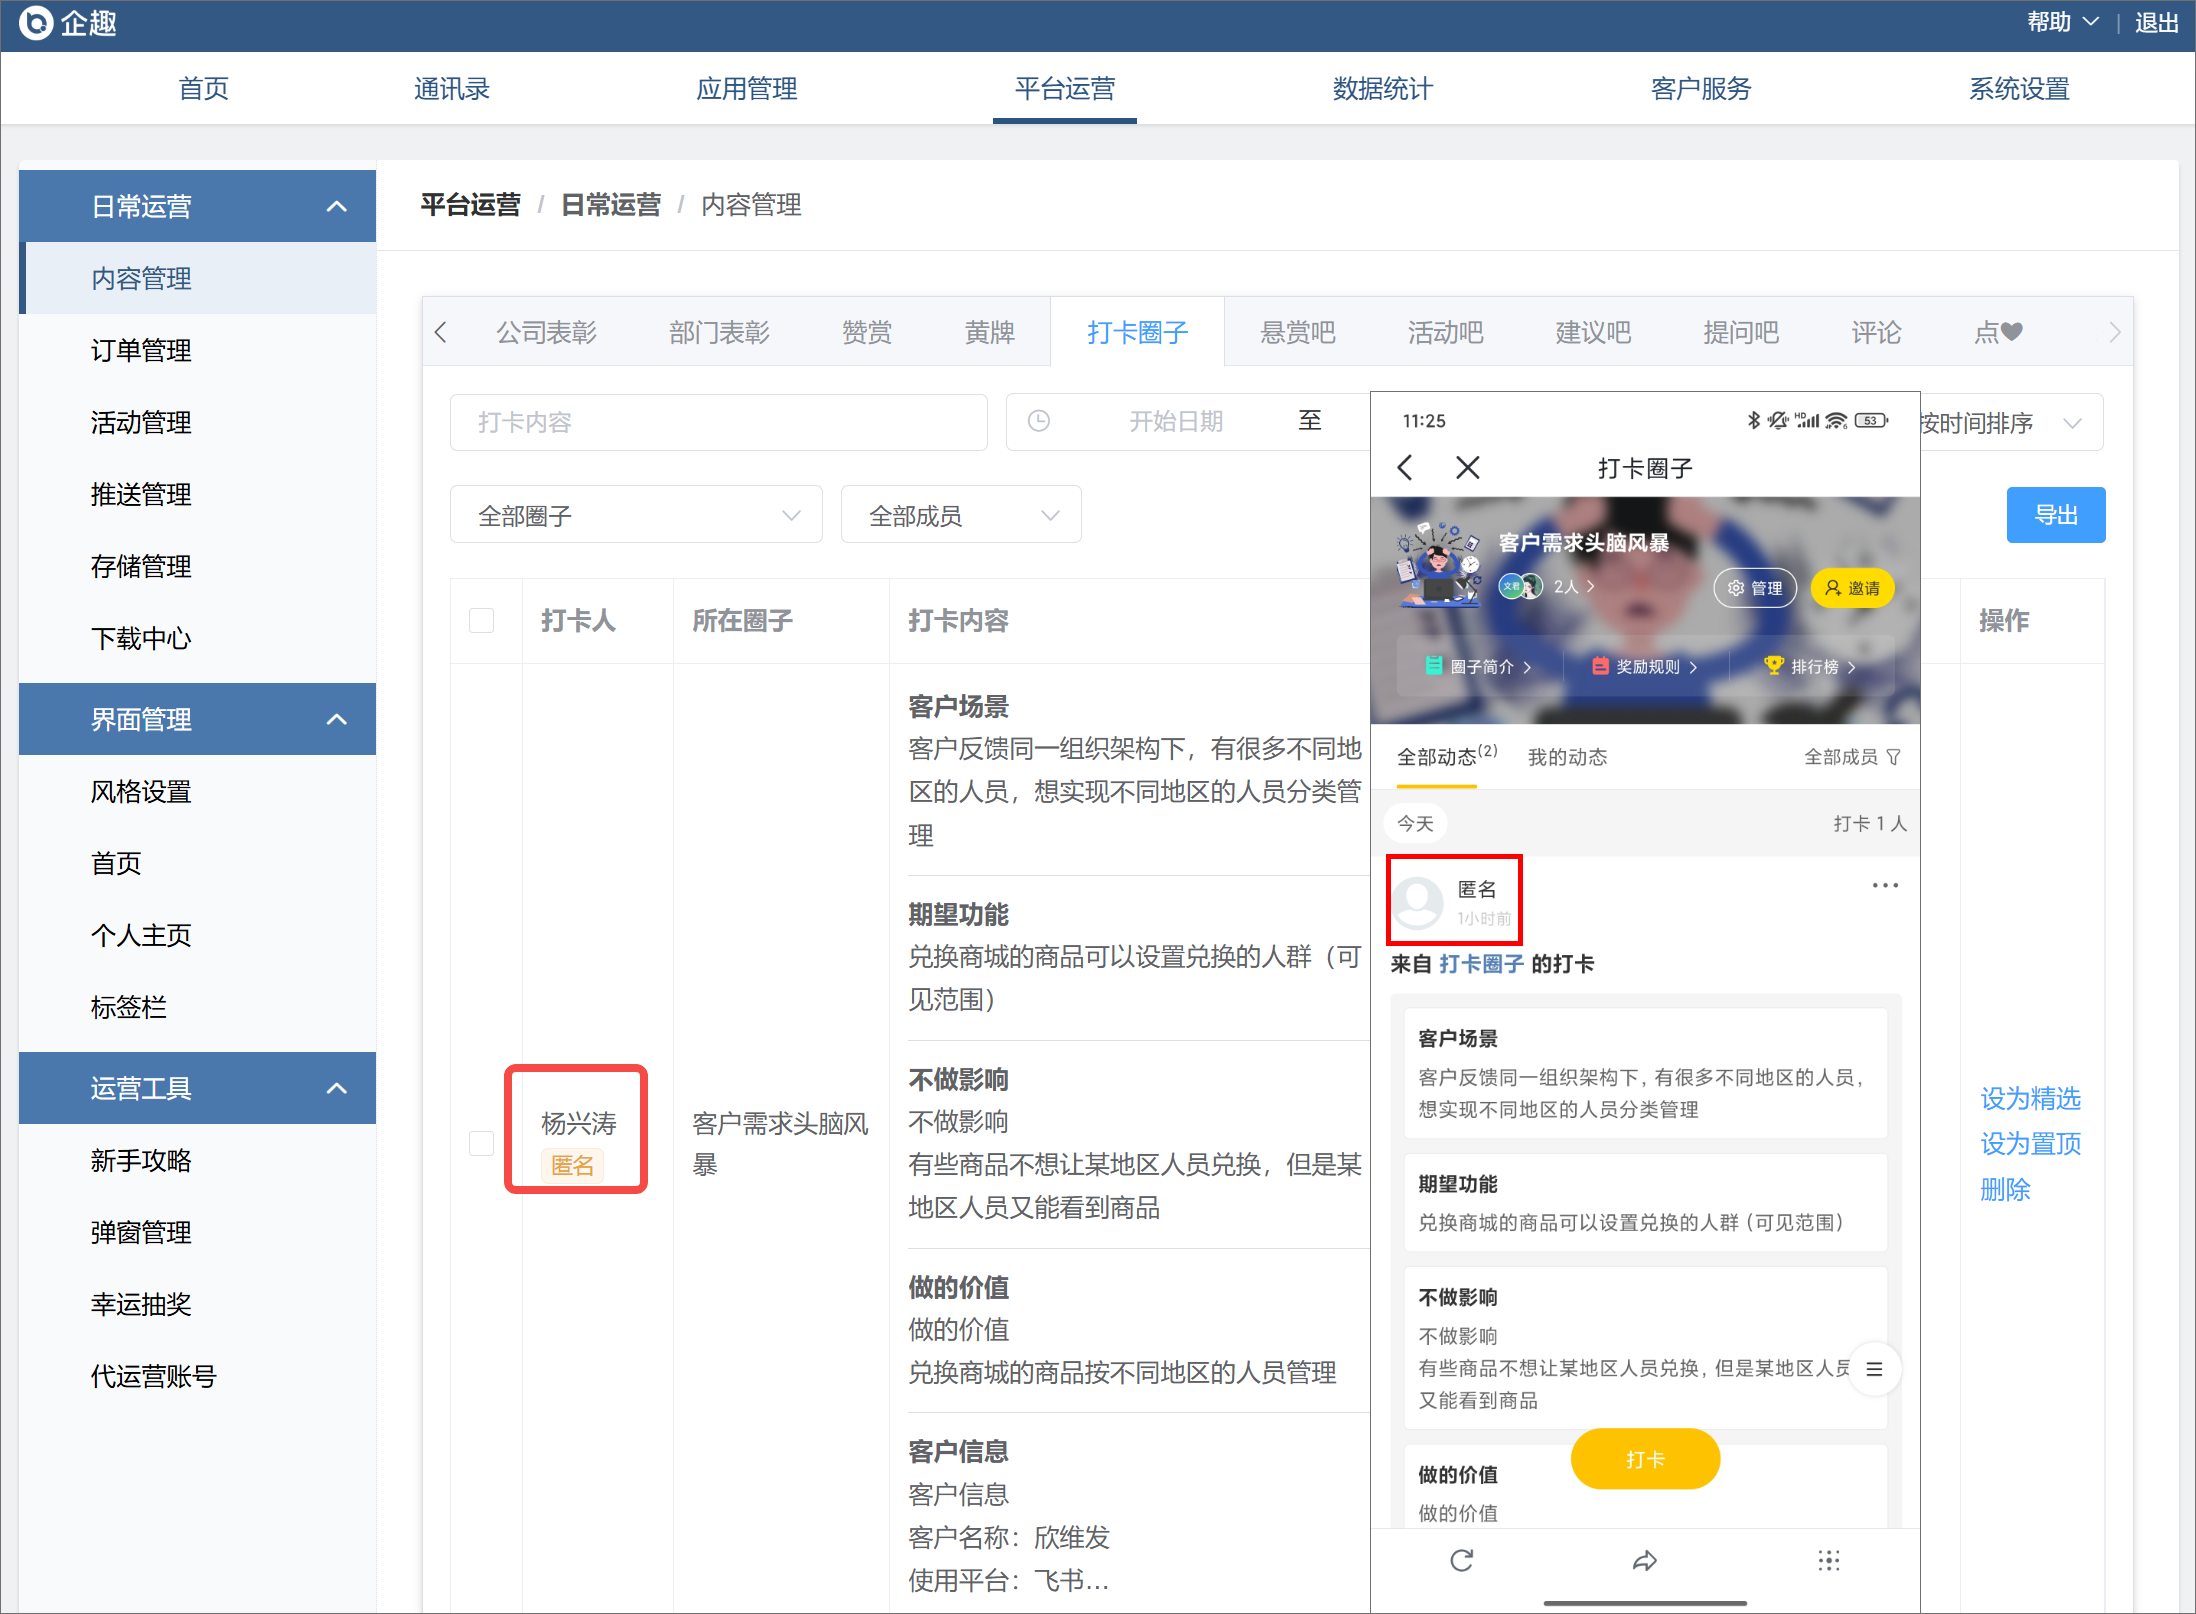Collapse the 界面管理 sidebar section
The width and height of the screenshot is (2196, 1614).
point(337,719)
